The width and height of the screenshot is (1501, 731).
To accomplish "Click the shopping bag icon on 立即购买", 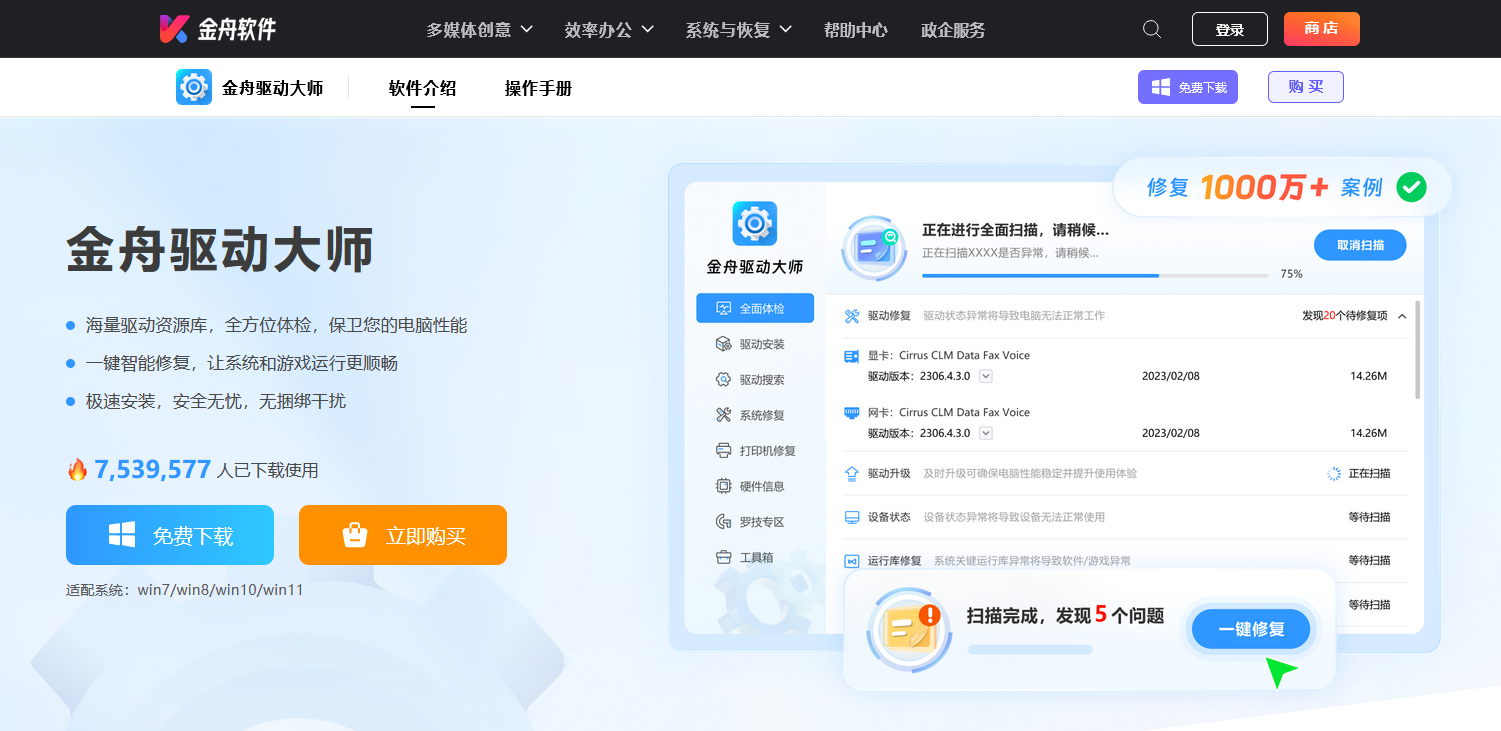I will [355, 535].
